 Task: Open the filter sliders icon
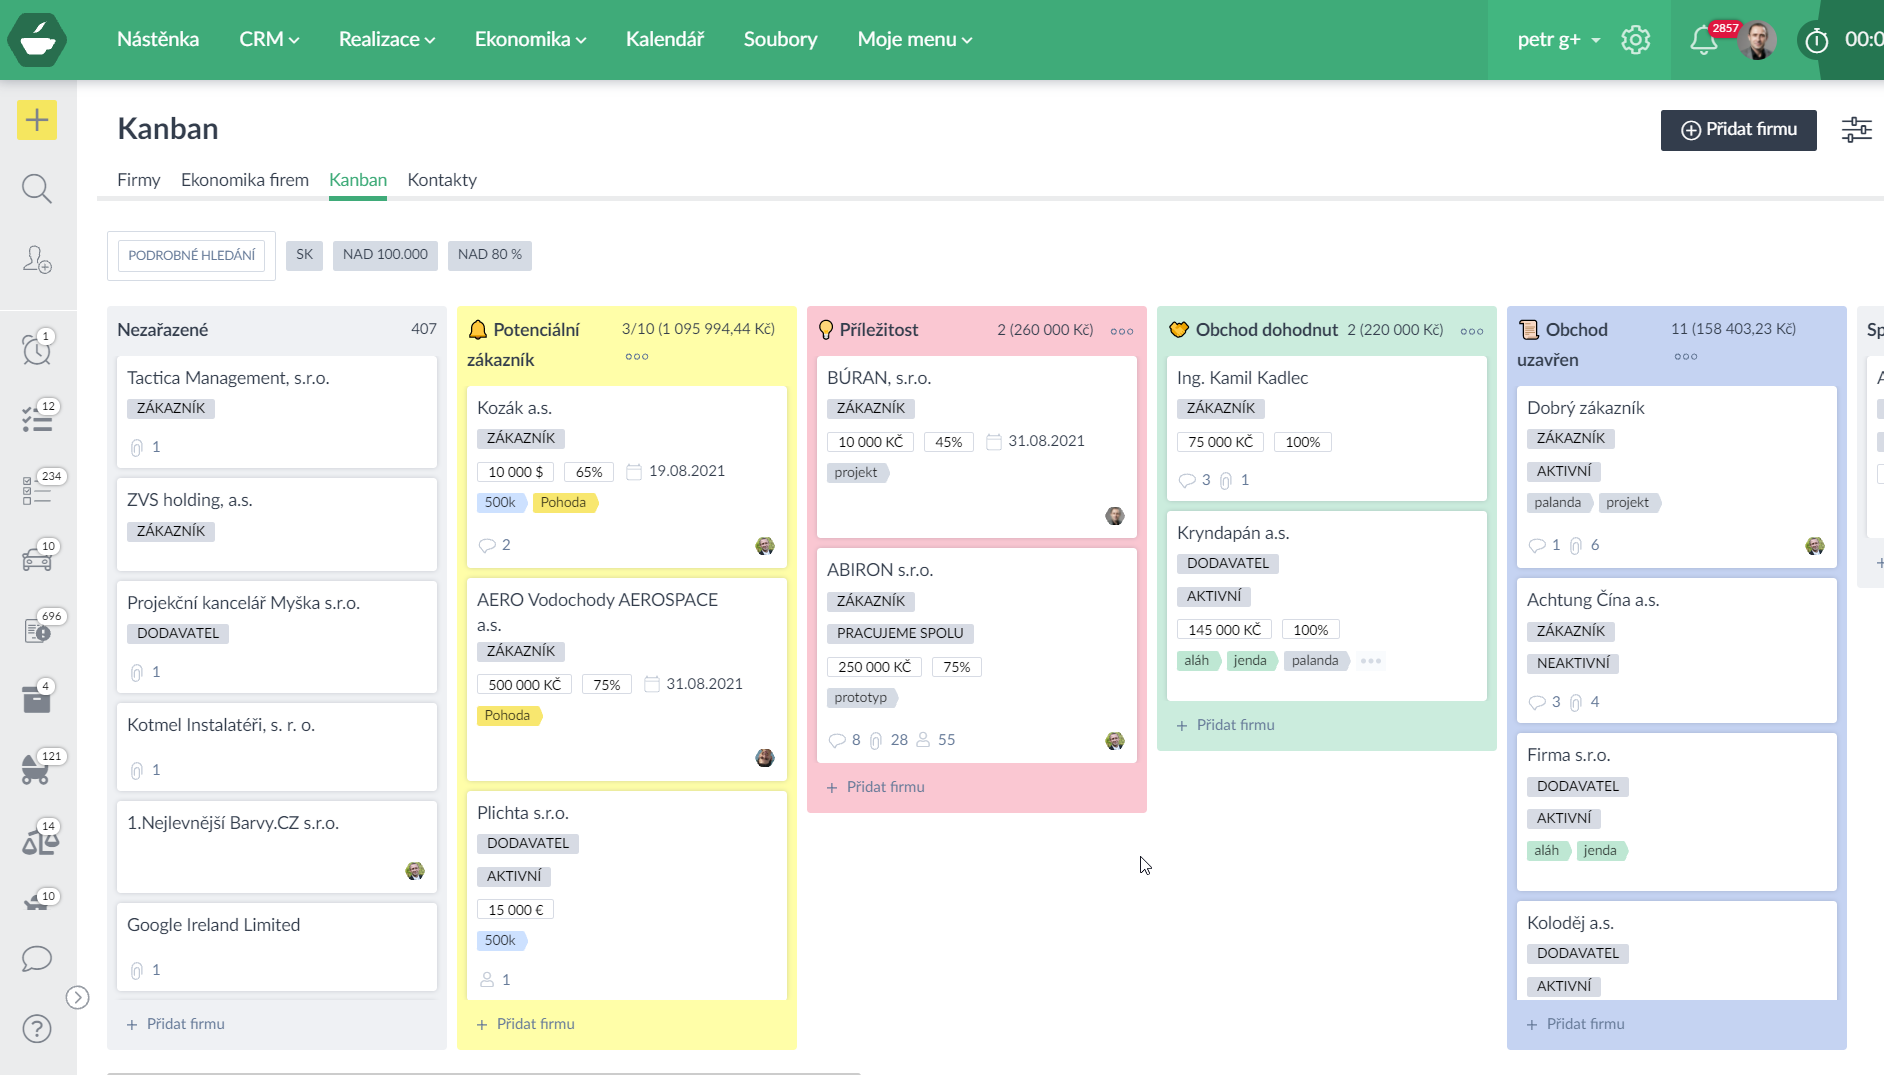(1856, 130)
